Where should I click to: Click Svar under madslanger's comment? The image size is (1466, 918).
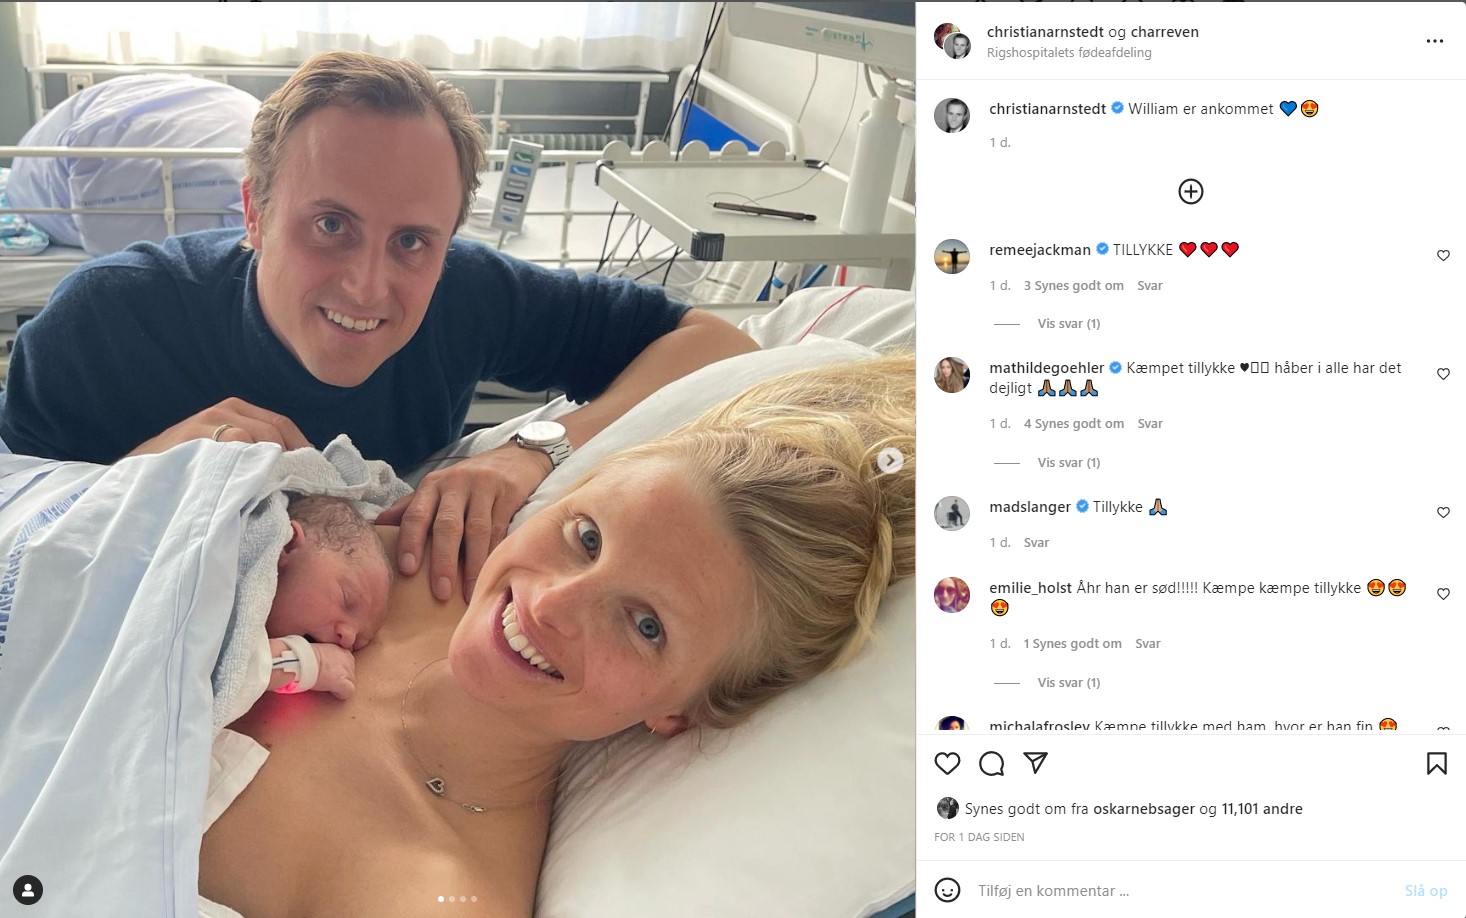[1036, 542]
